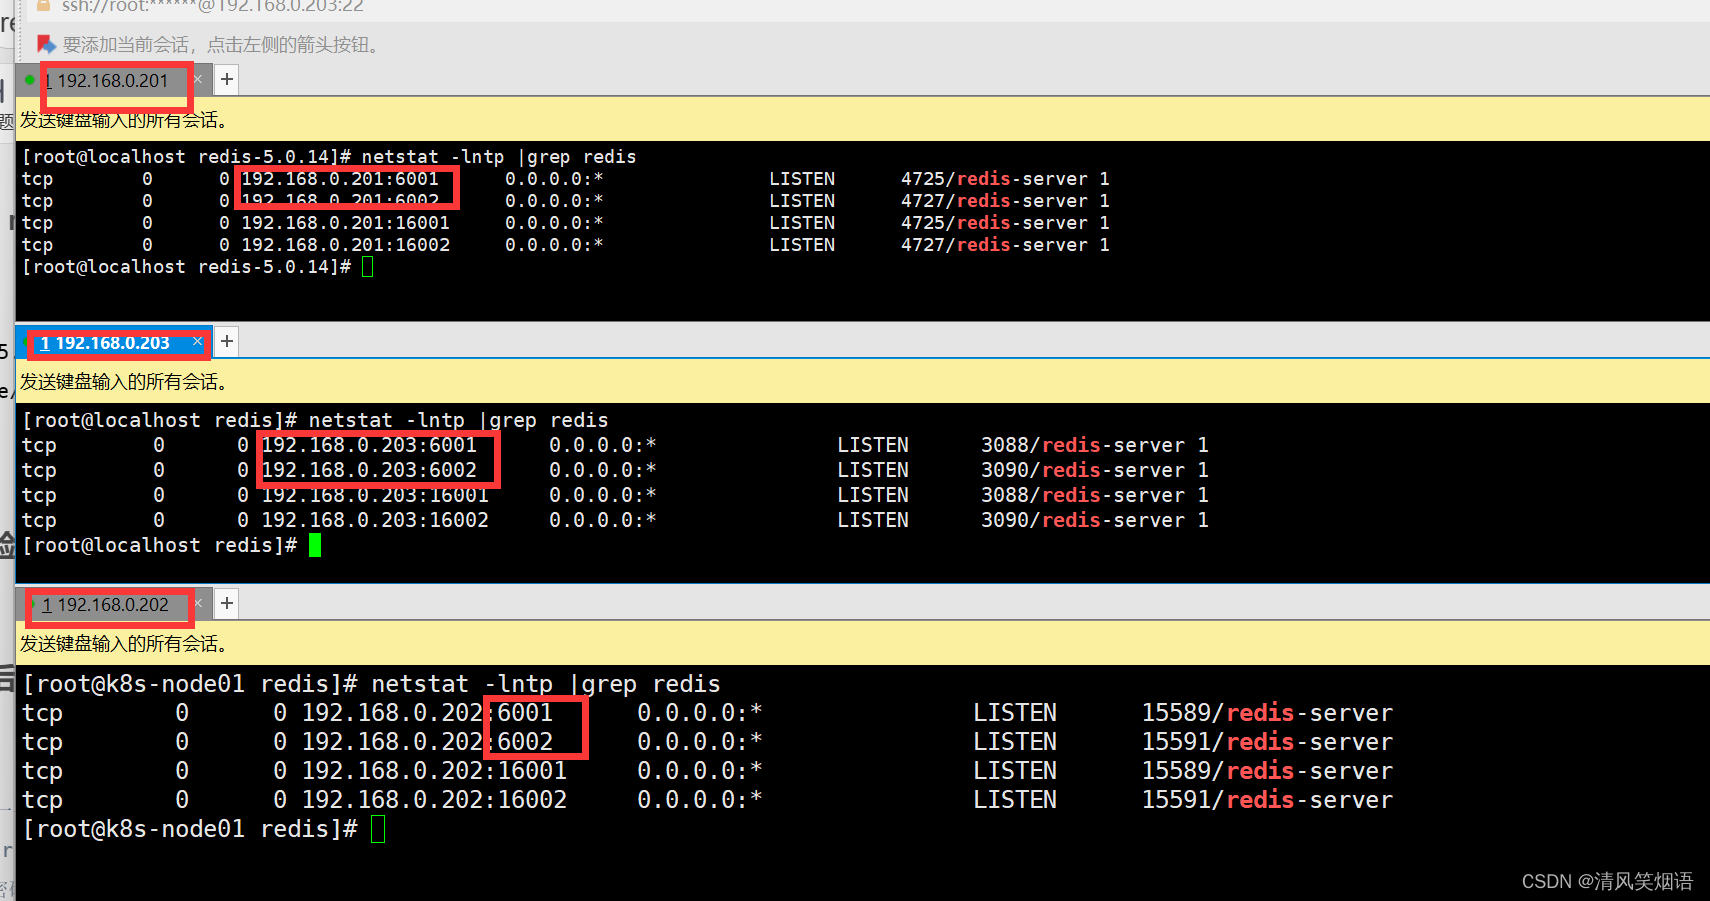Viewport: 1710px width, 901px height.
Task: Click yellow broadcast-input bar of 192.168.0.201 session
Action: coord(863,120)
